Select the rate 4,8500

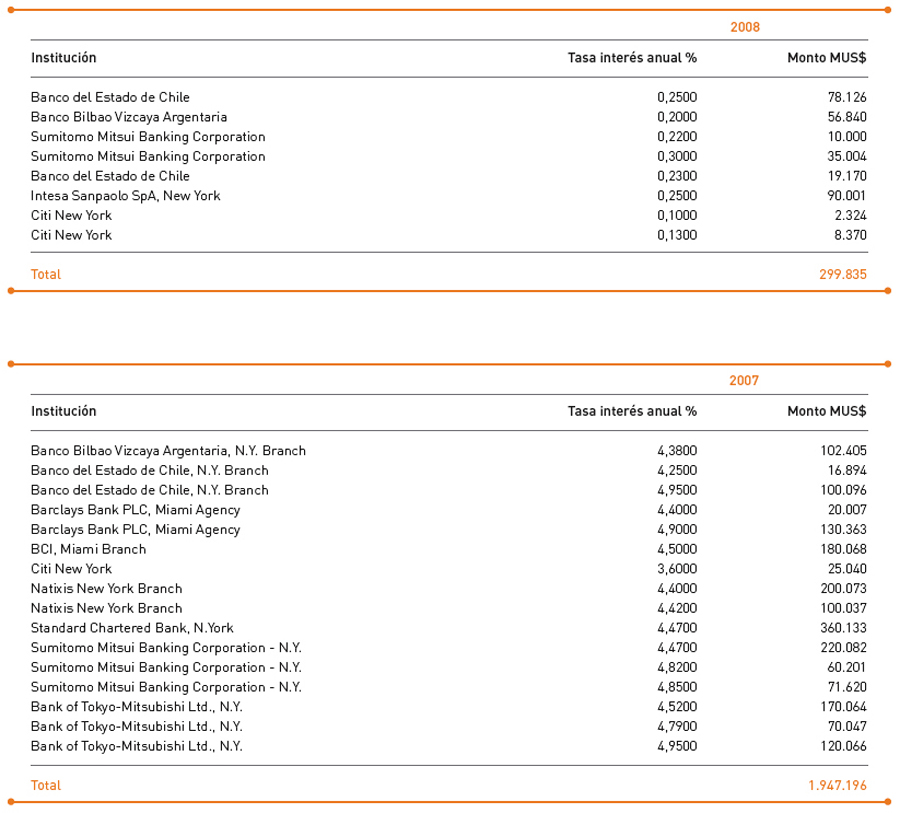677,687
